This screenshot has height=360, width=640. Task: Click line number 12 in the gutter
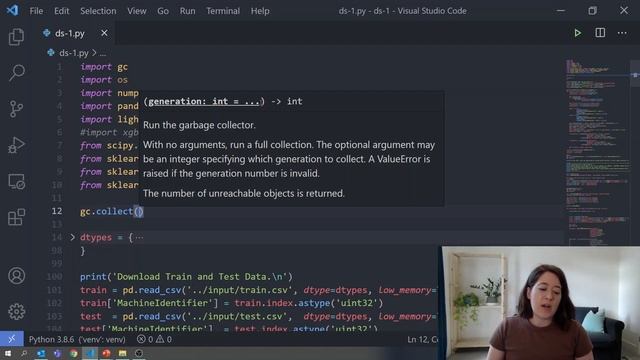[x=57, y=211]
